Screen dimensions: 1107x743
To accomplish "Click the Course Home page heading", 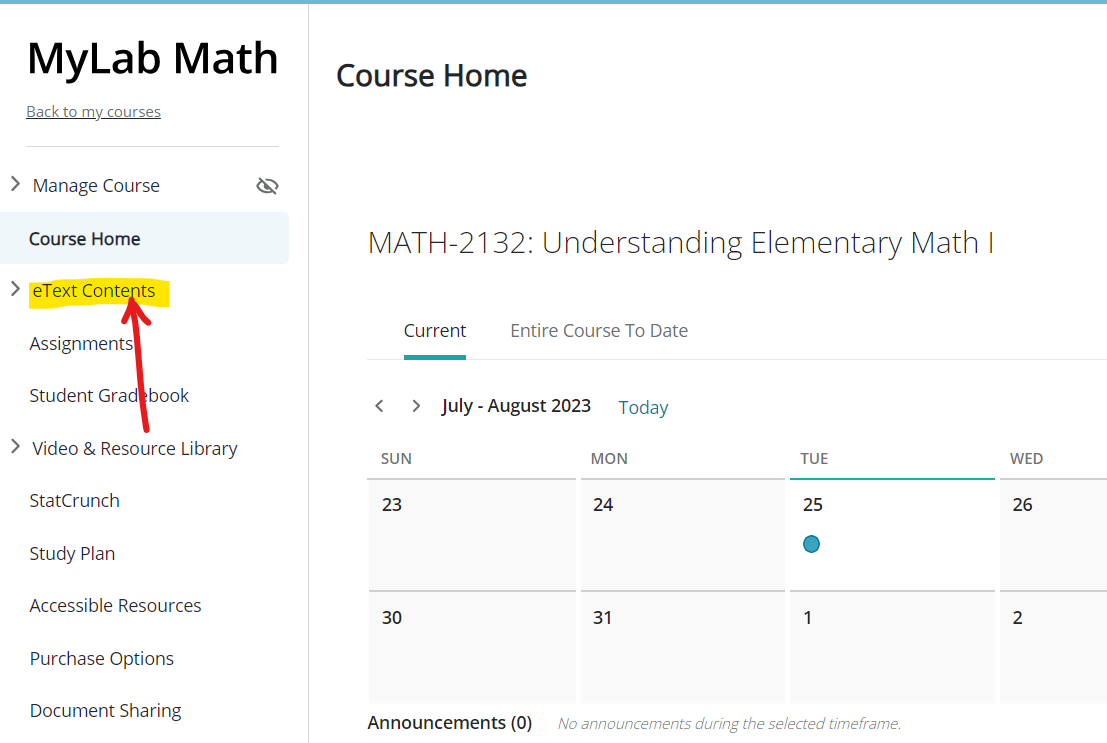I will pos(431,76).
